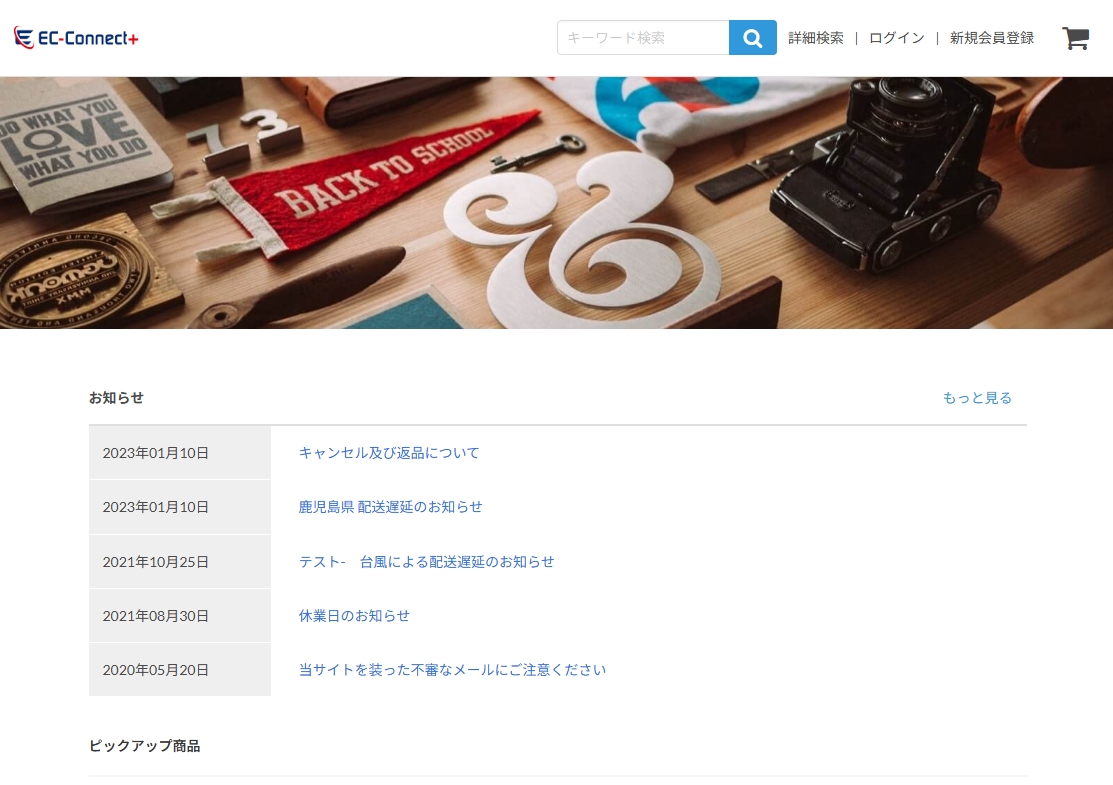The width and height of the screenshot is (1113, 785).
Task: Open the ログイン page
Action: click(x=895, y=37)
